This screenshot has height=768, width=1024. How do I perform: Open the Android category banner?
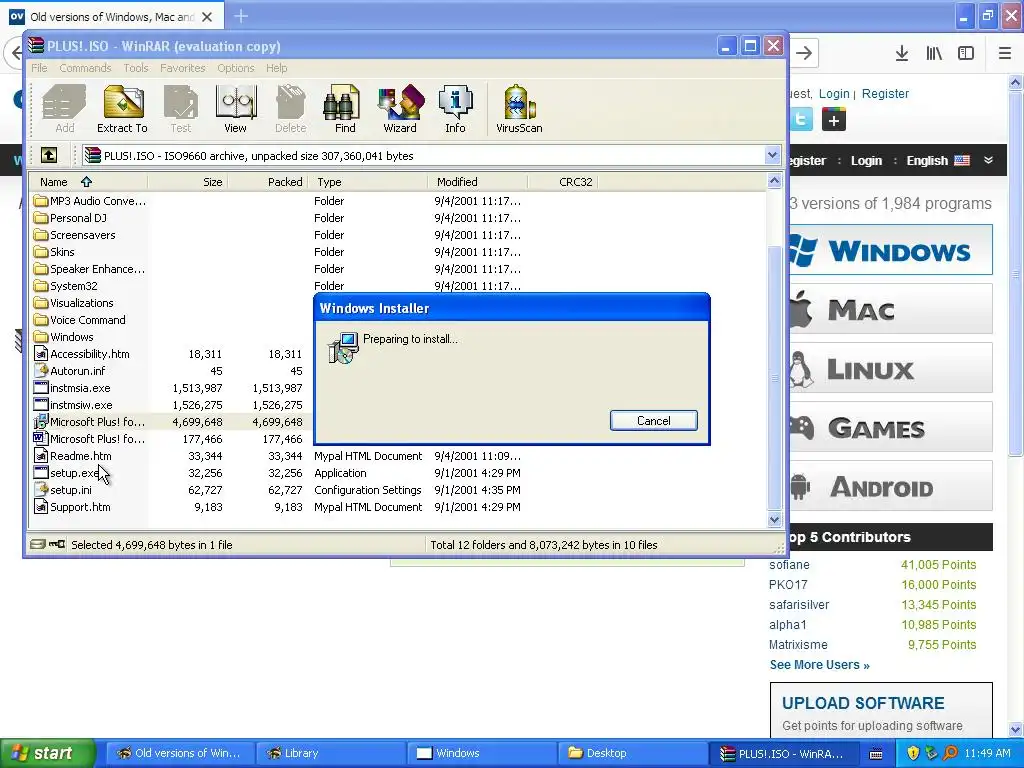891,486
